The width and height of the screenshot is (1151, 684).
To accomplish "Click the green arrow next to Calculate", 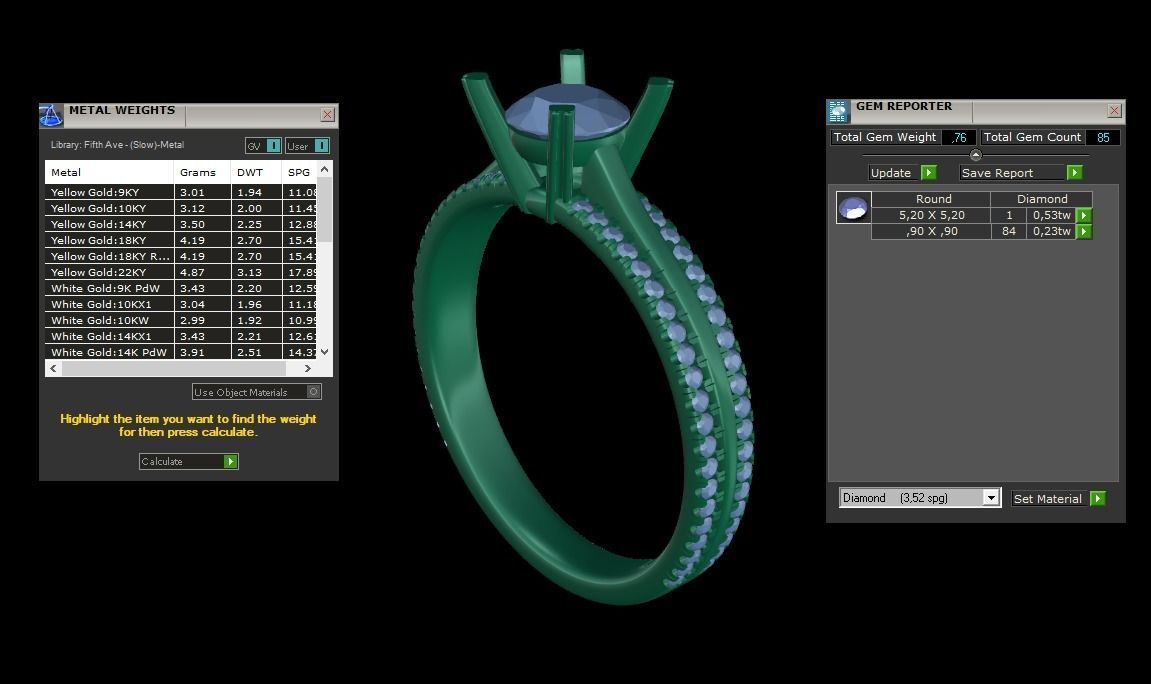I will coord(230,462).
